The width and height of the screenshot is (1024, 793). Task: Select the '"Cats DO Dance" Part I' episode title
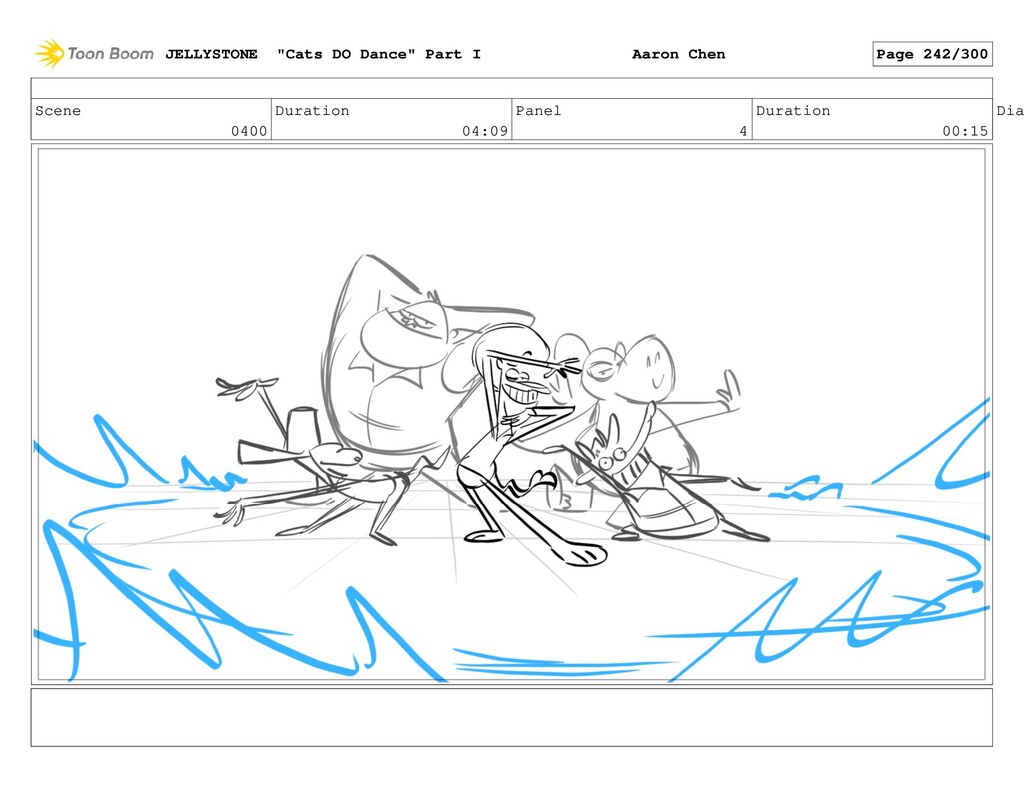point(379,54)
